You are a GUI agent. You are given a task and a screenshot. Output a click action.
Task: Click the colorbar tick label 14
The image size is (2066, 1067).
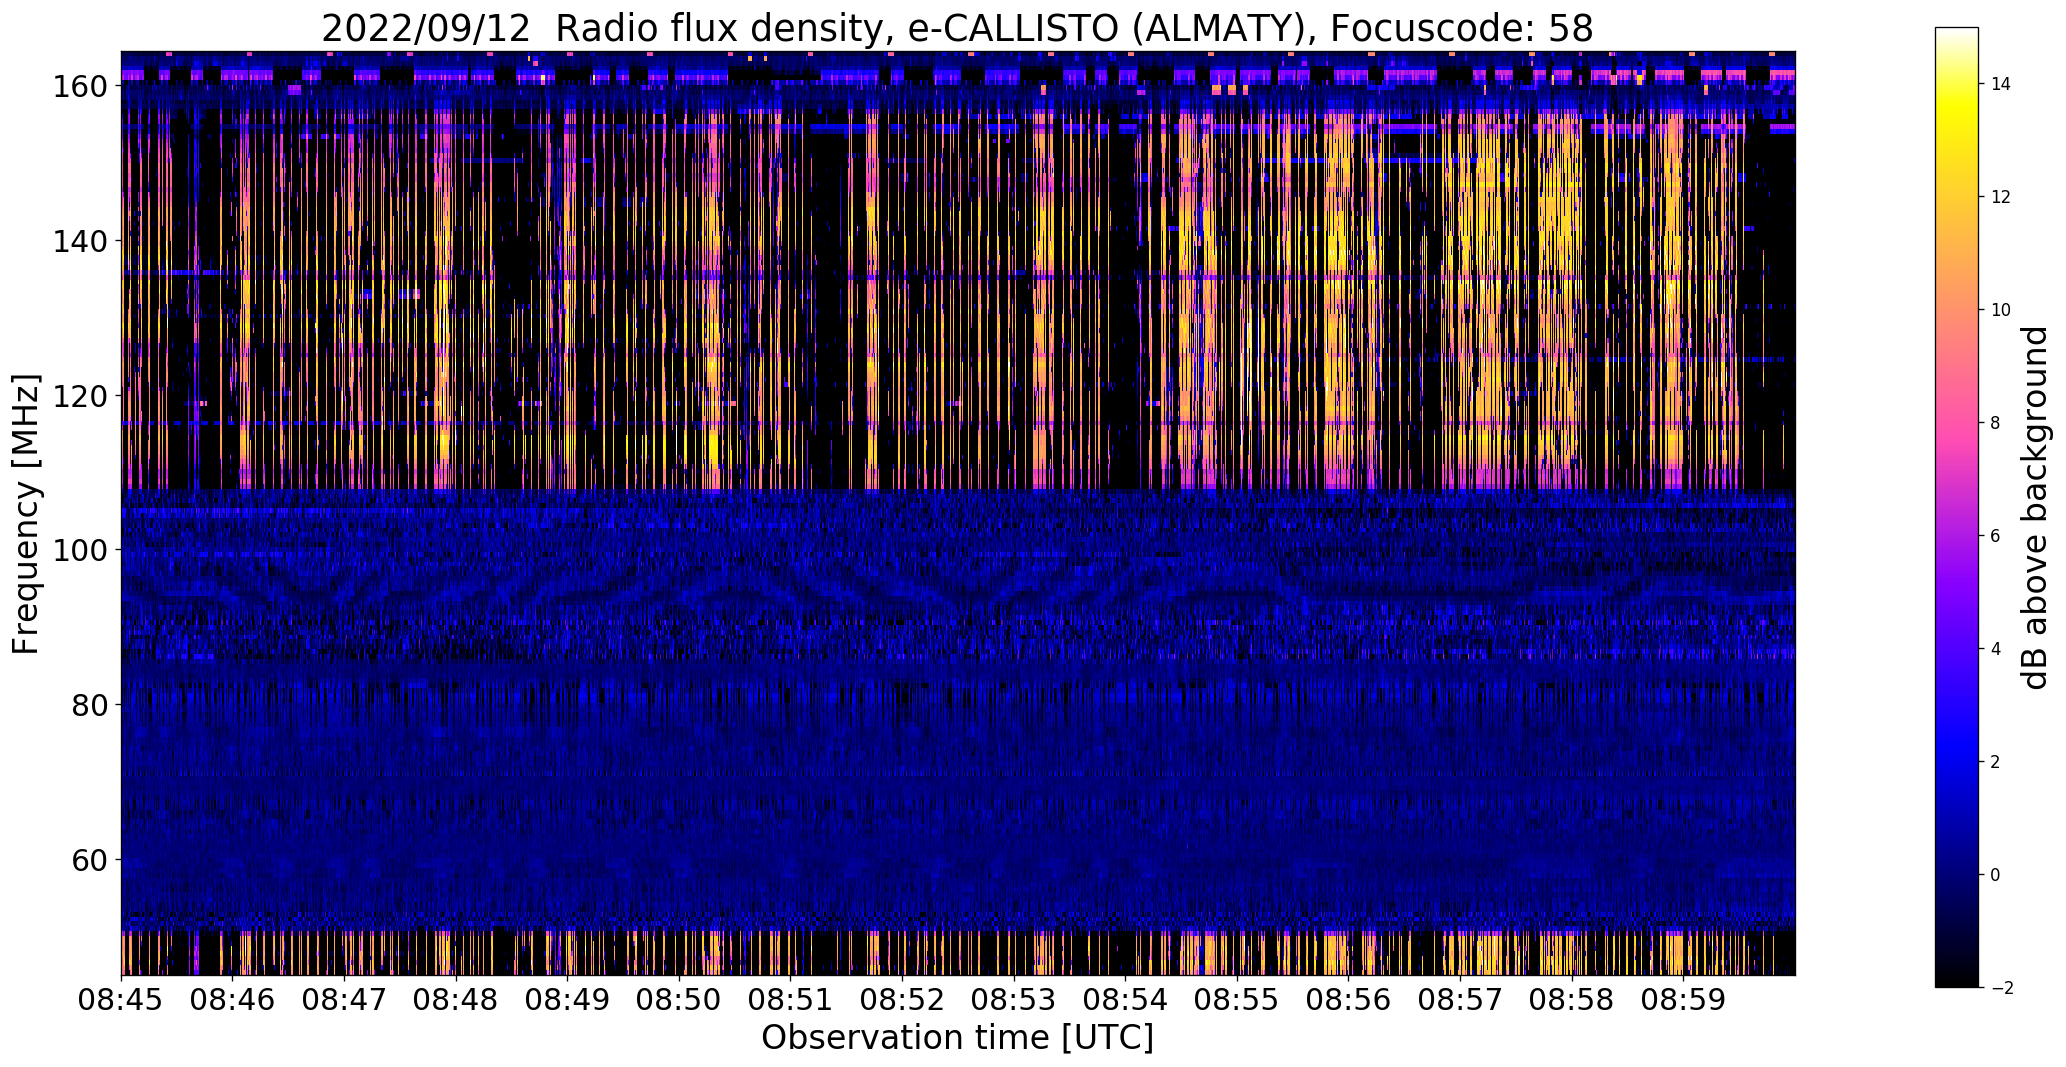click(2001, 84)
